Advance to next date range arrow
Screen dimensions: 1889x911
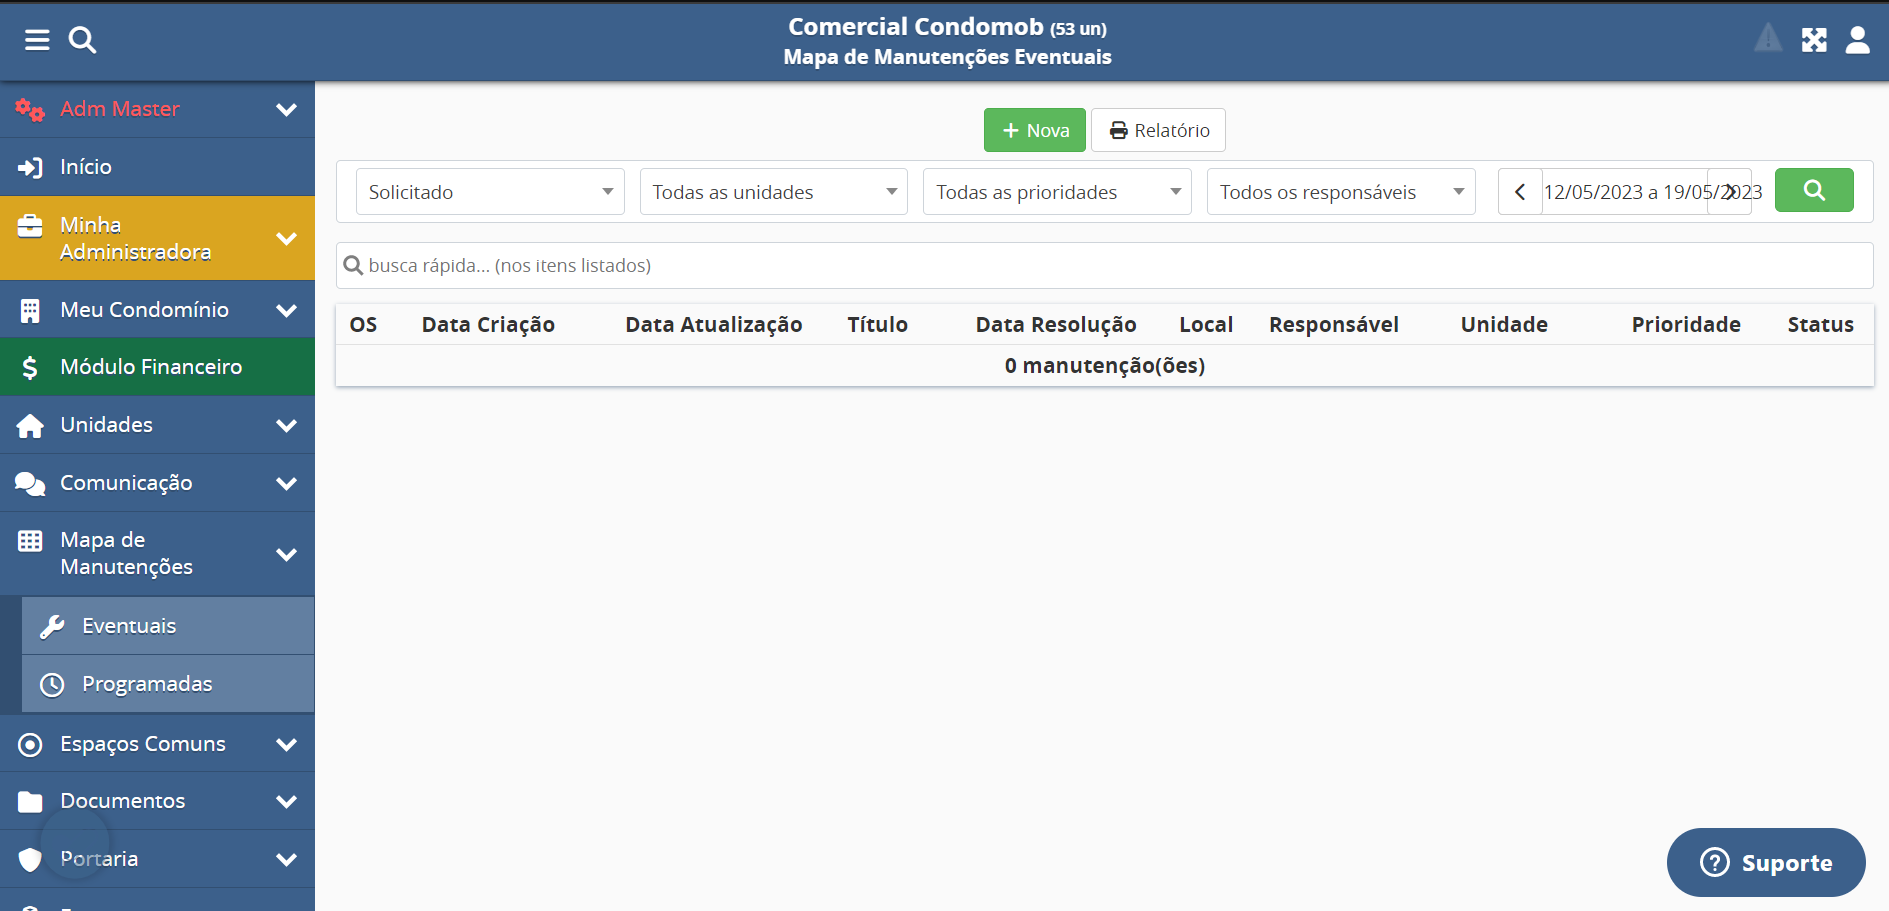1729,192
